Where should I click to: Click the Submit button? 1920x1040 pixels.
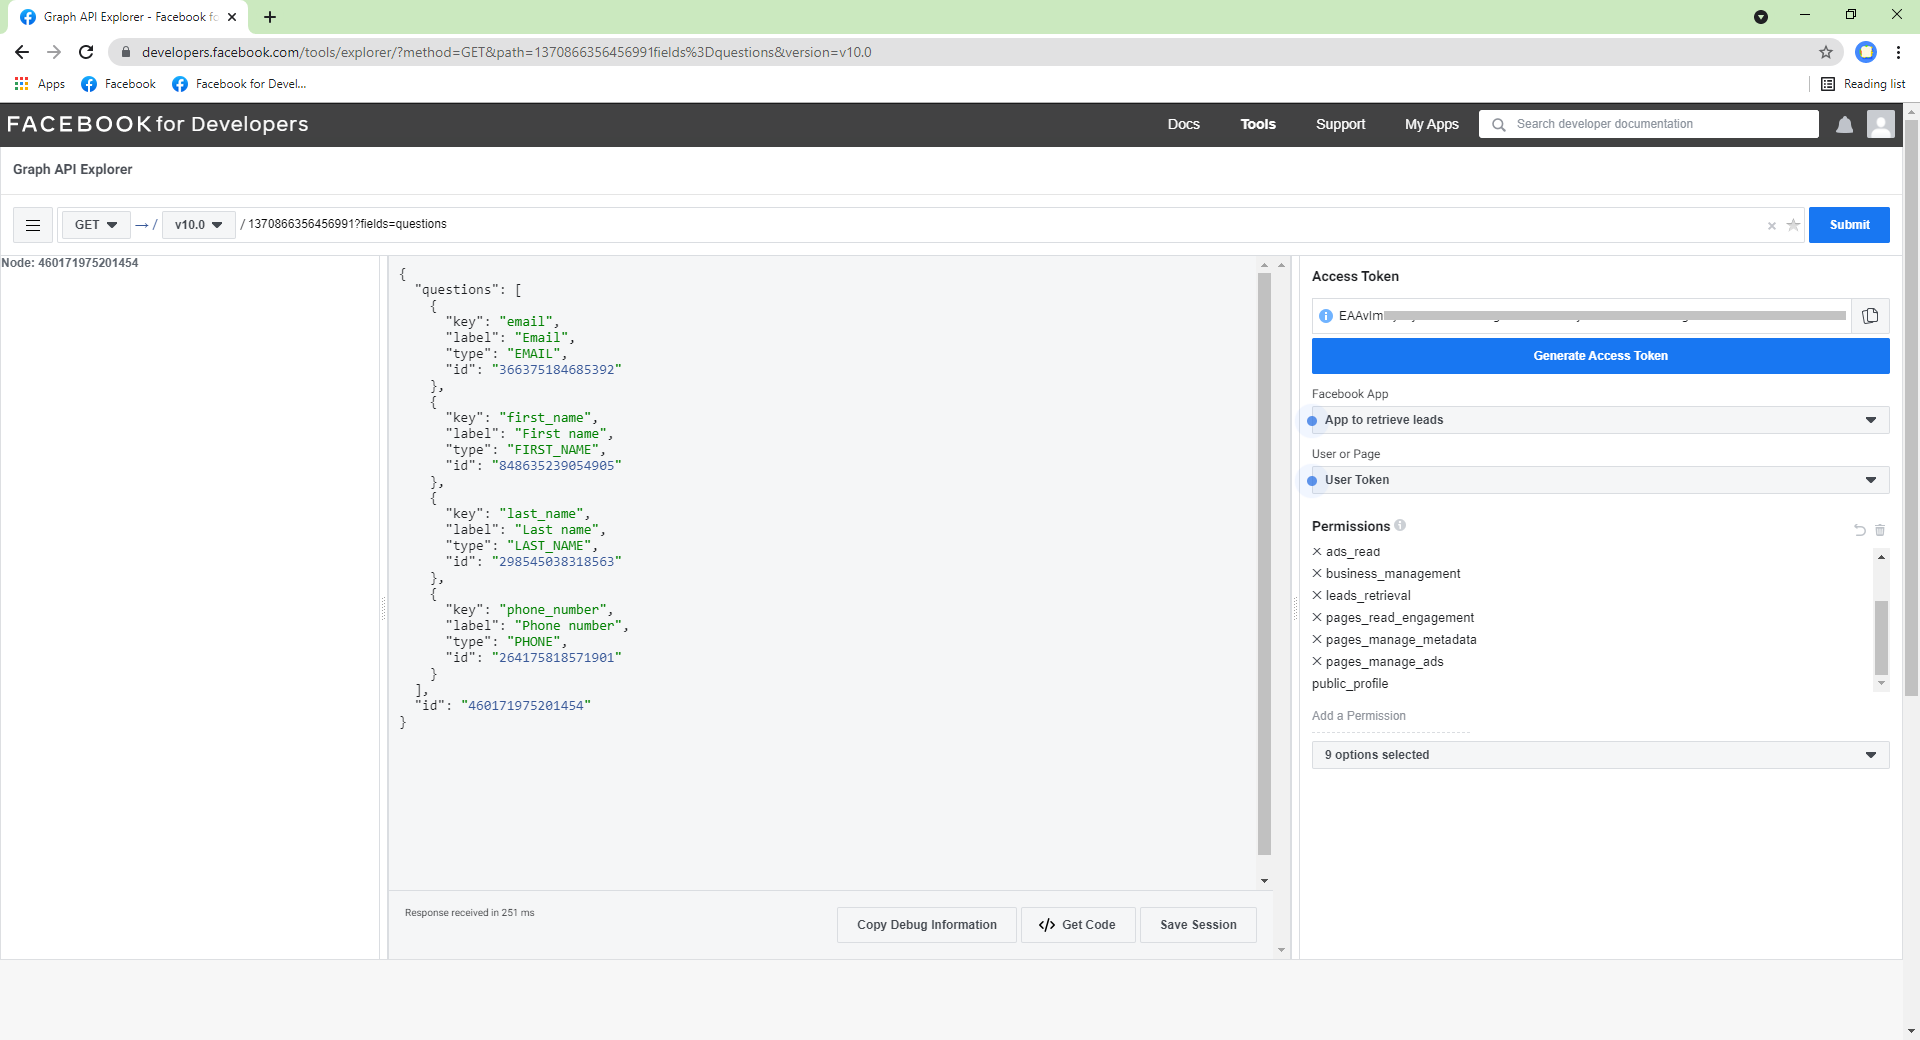(1849, 225)
